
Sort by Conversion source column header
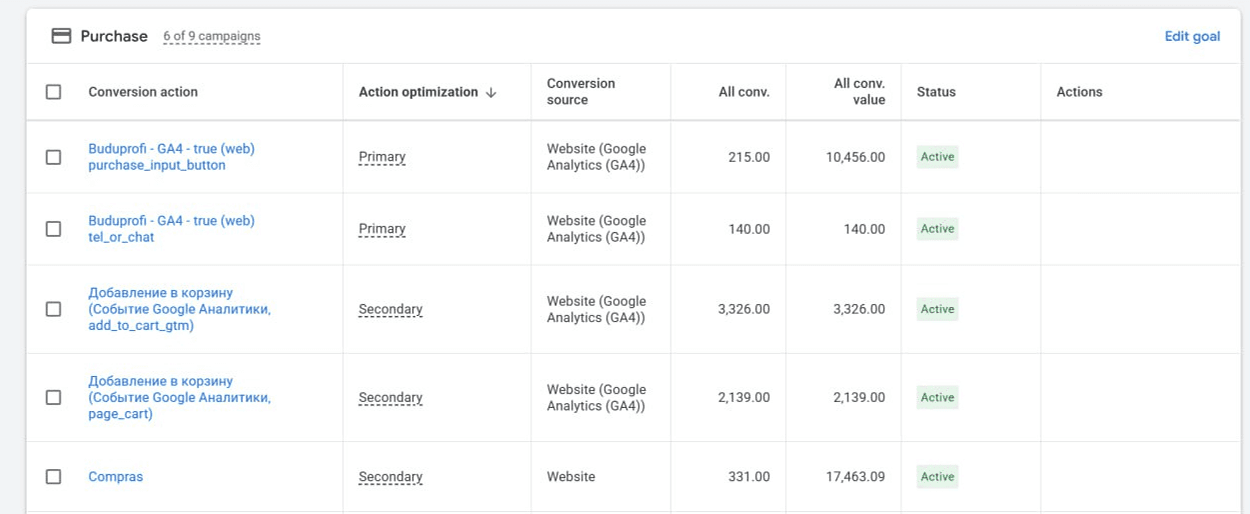pos(581,92)
